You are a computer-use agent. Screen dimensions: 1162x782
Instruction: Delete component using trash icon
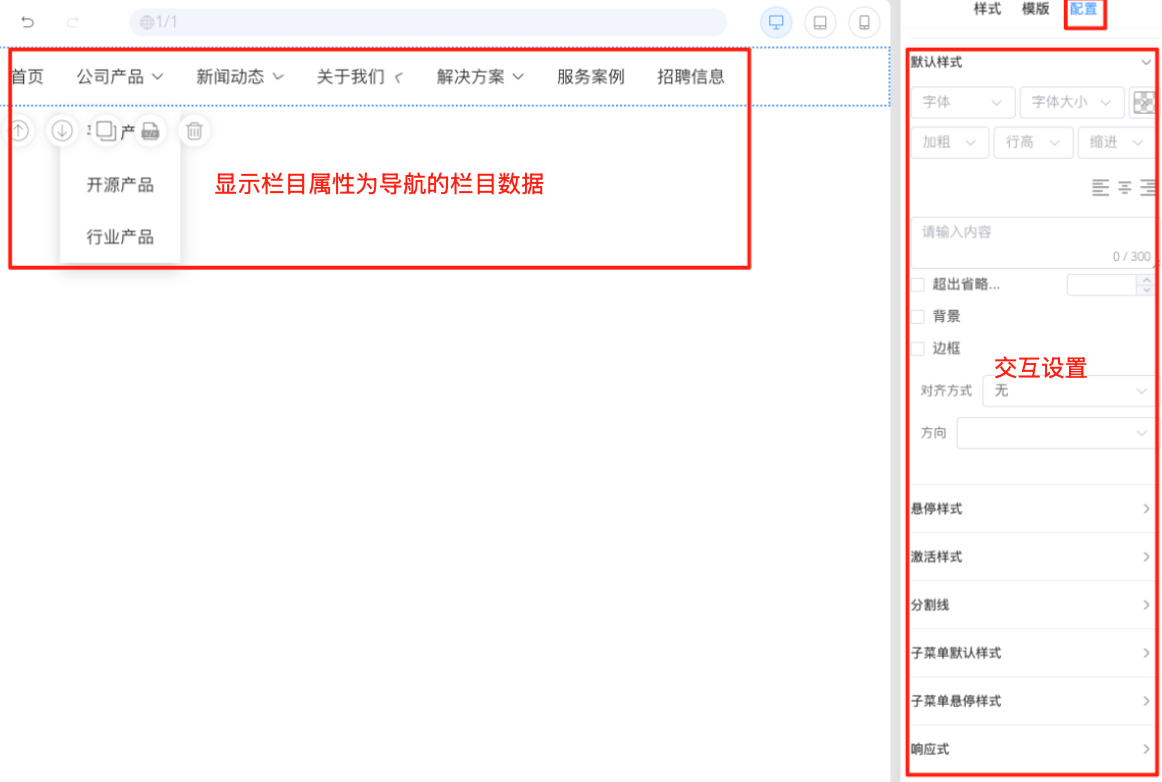[x=195, y=130]
